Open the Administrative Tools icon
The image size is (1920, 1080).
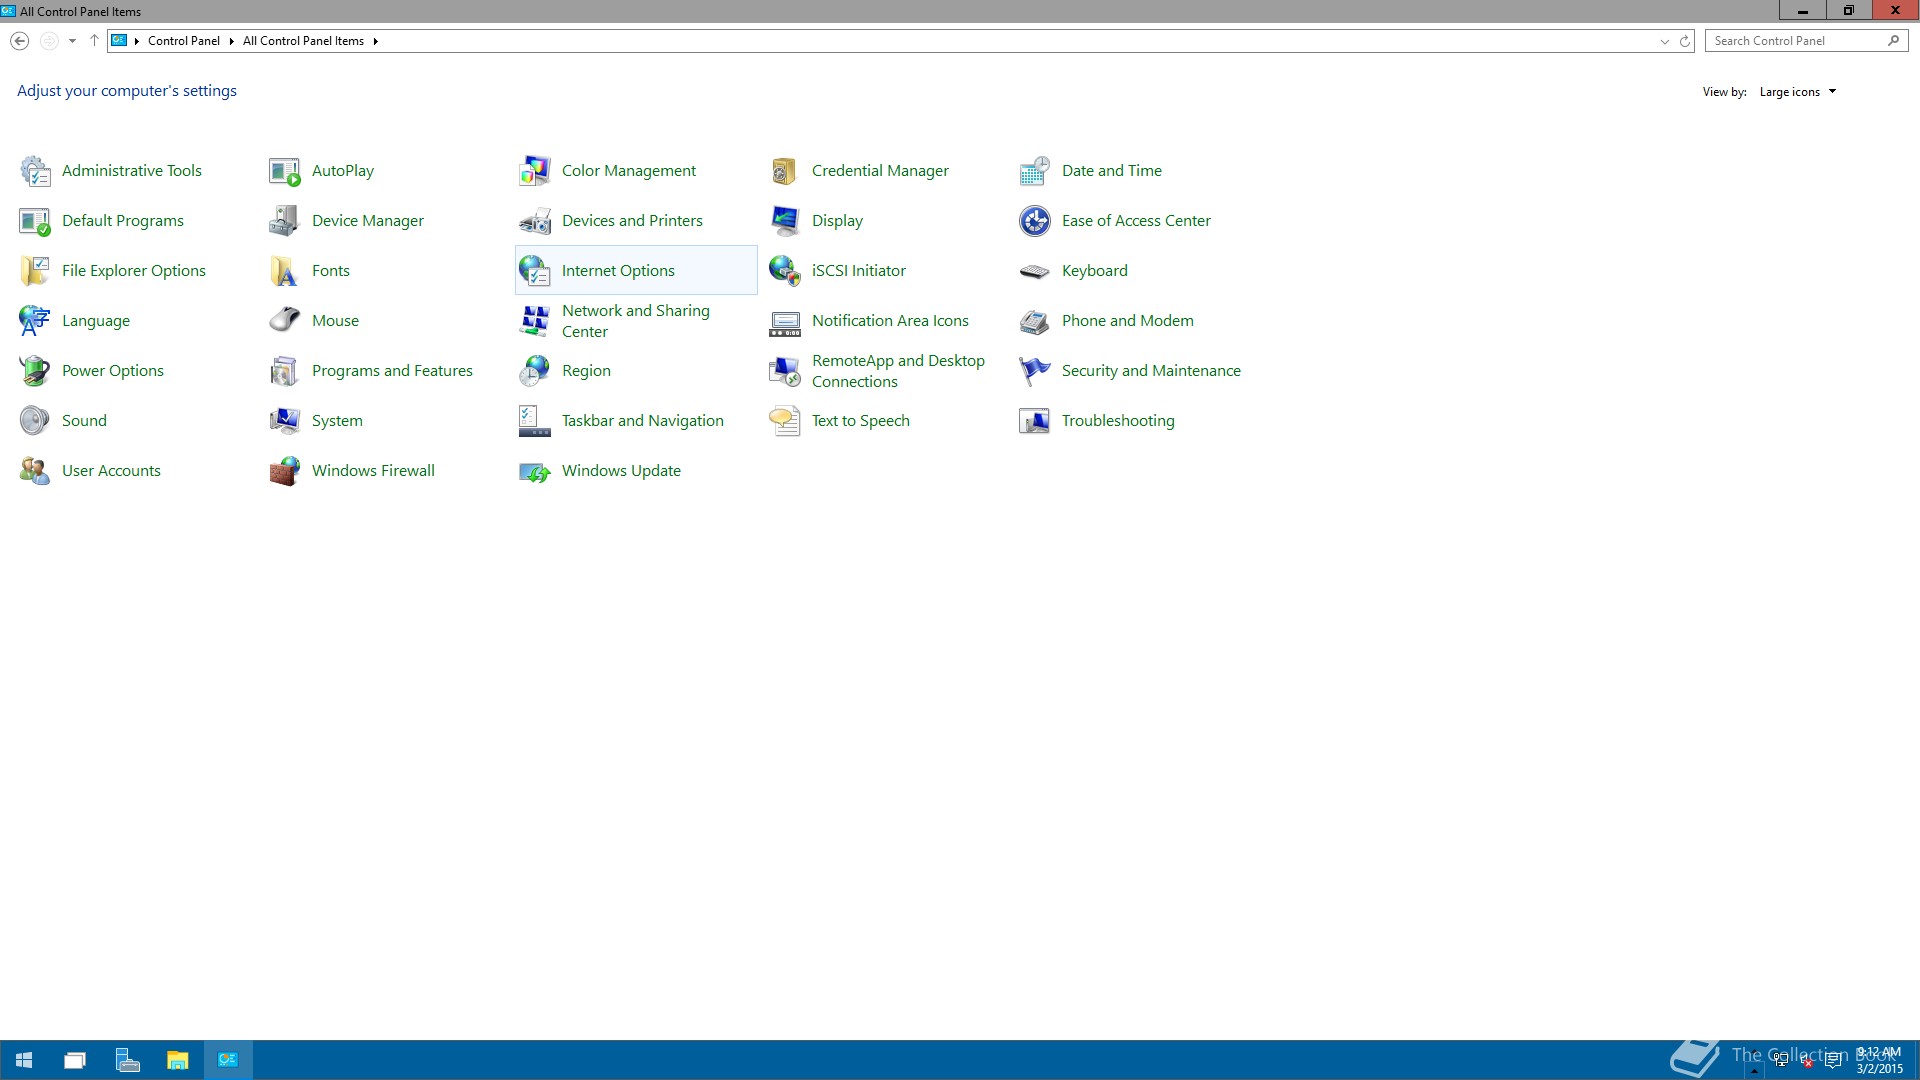[x=35, y=171]
